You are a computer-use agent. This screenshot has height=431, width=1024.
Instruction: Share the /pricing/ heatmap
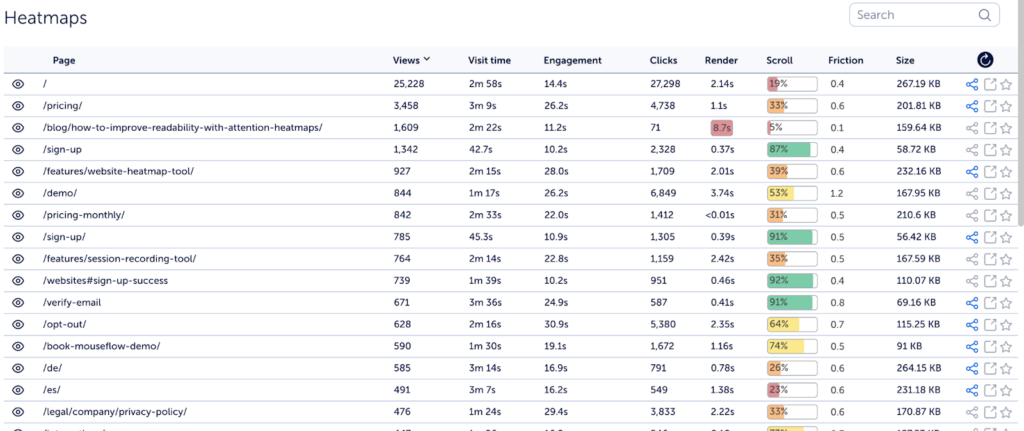click(x=972, y=106)
